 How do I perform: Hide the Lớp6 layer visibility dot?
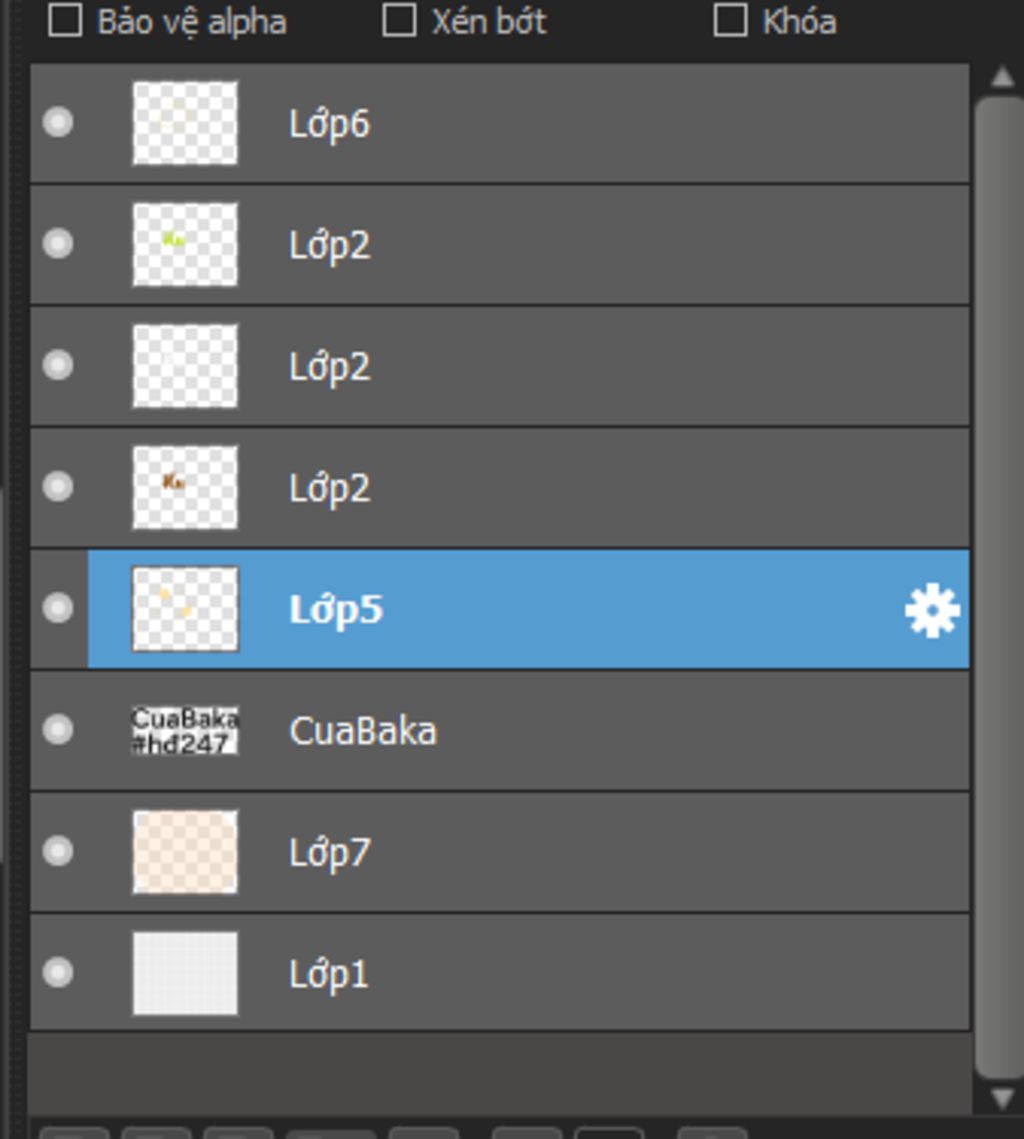tap(57, 122)
